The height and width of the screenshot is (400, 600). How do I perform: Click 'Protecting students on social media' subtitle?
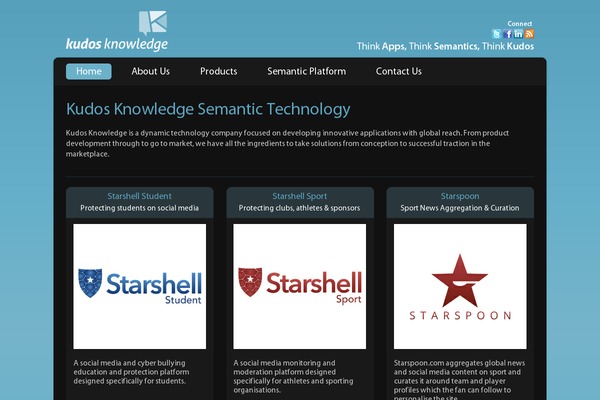[139, 208]
